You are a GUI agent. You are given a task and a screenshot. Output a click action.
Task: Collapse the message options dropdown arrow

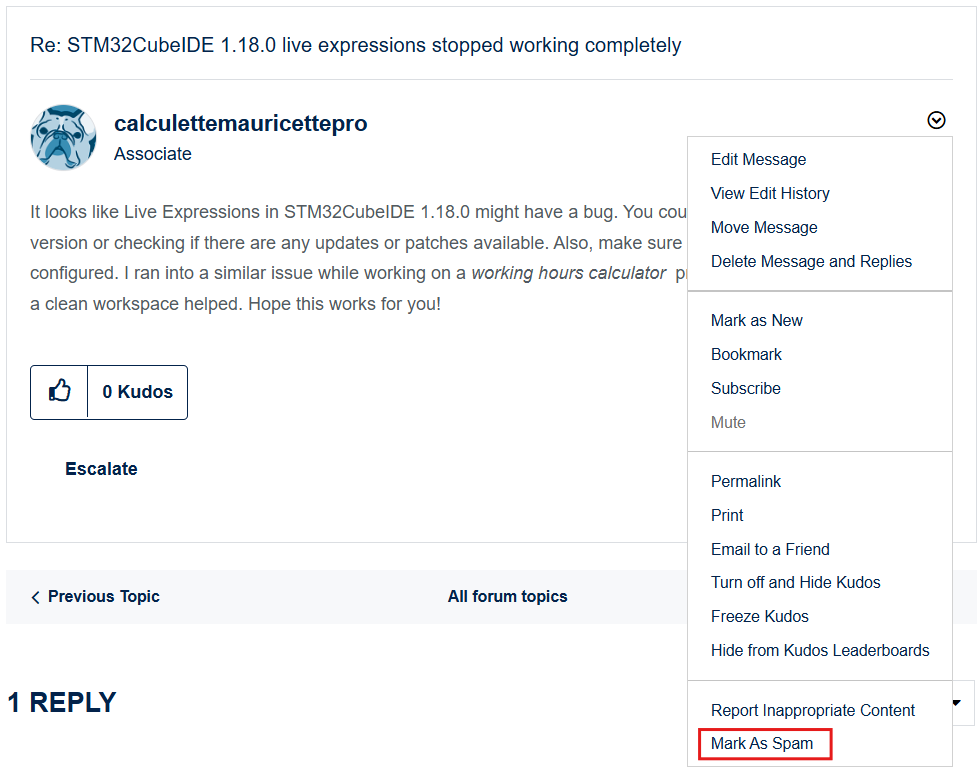[936, 120]
